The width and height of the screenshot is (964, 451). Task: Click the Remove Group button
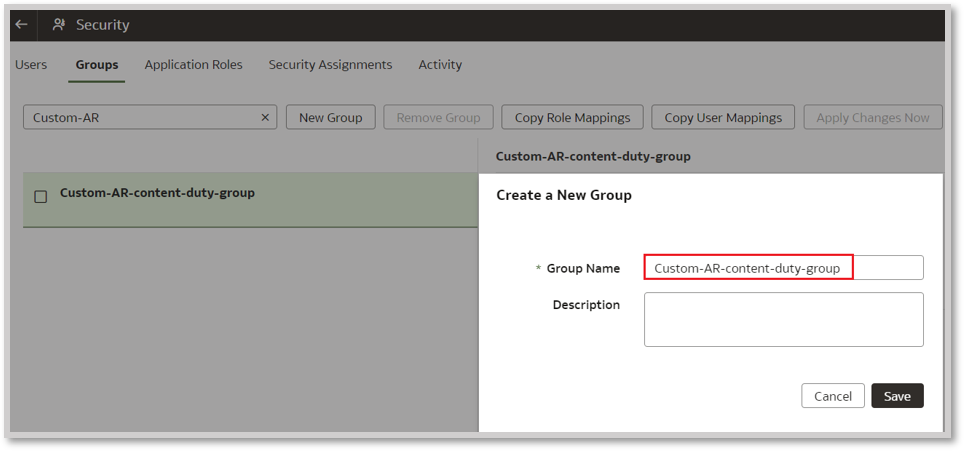(438, 117)
